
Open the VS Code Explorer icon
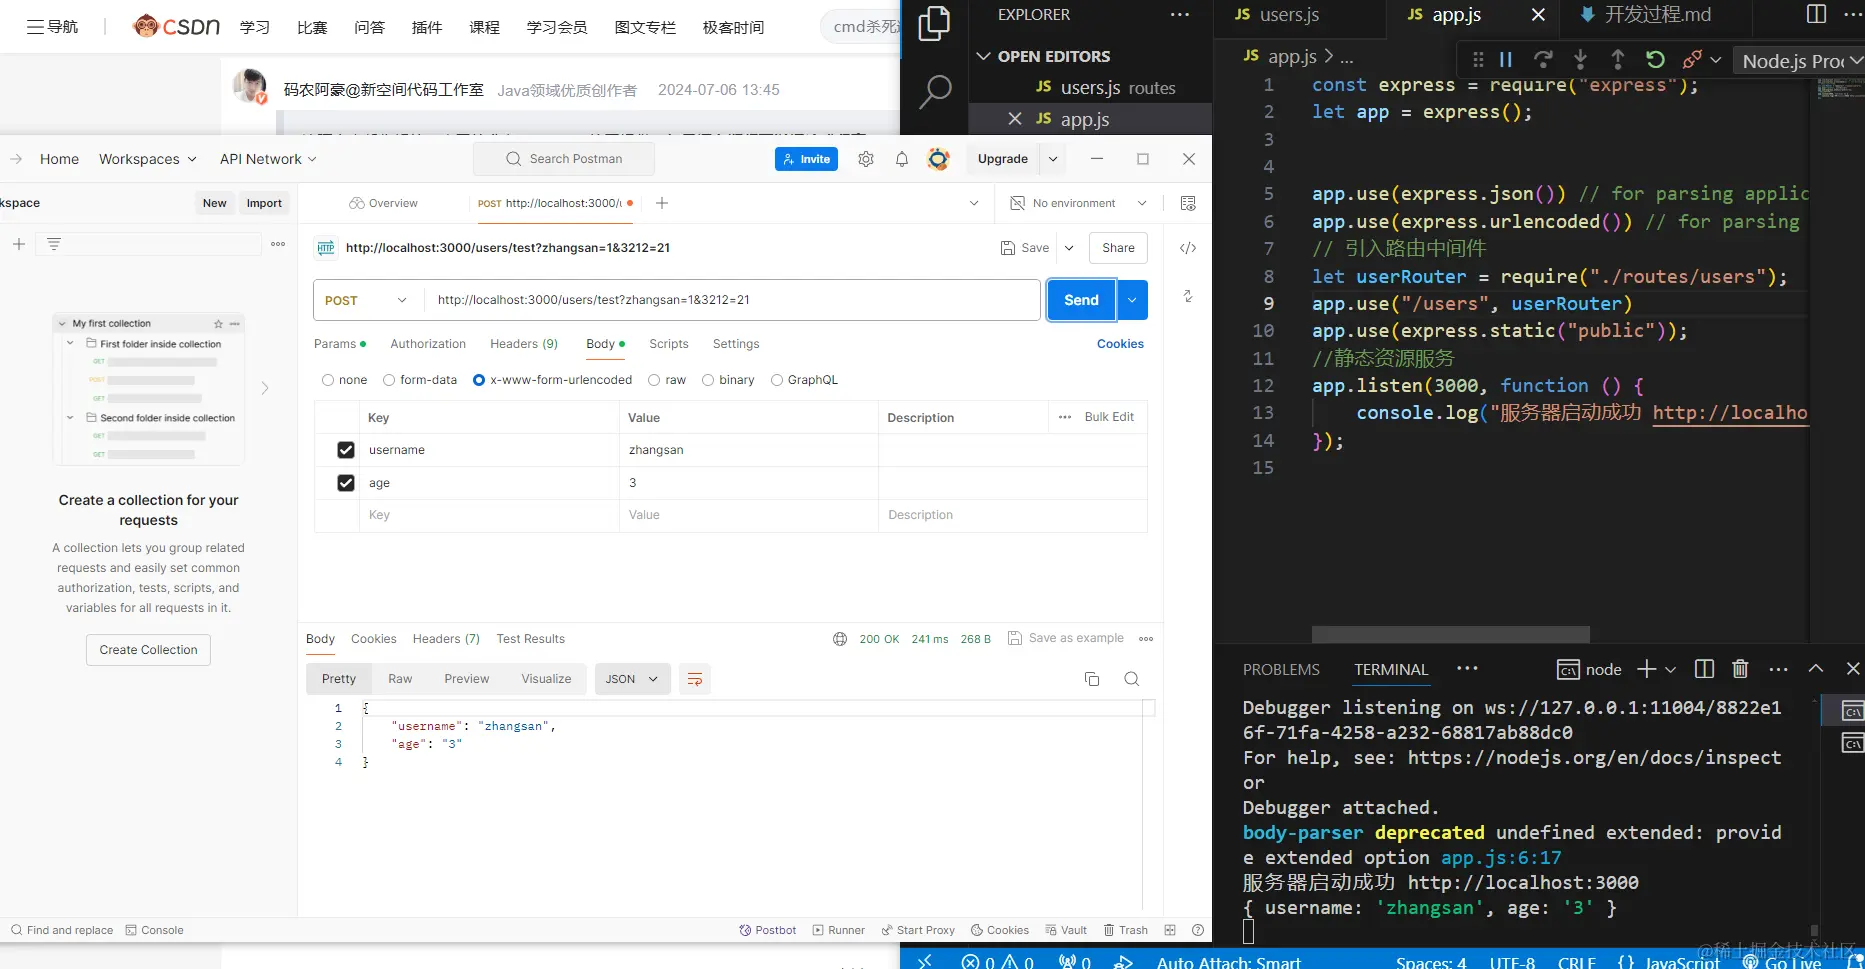[x=934, y=24]
